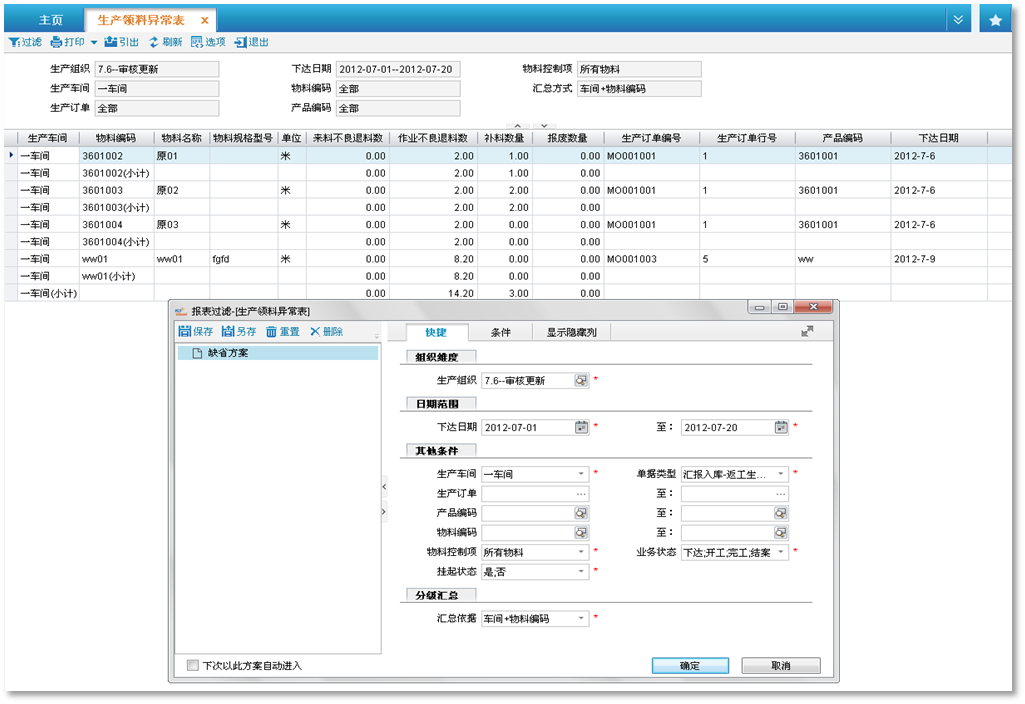1025x704 pixels.
Task: Open the 打印 print dropdown arrow
Action: (x=94, y=42)
